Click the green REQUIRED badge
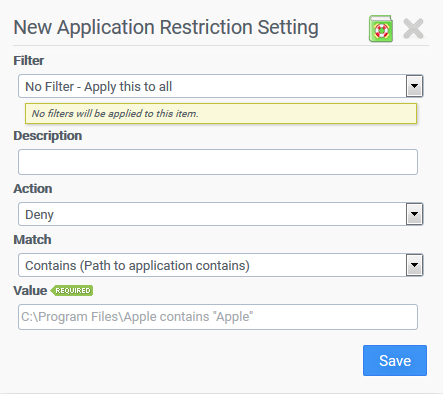This screenshot has width=443, height=394. (72, 291)
